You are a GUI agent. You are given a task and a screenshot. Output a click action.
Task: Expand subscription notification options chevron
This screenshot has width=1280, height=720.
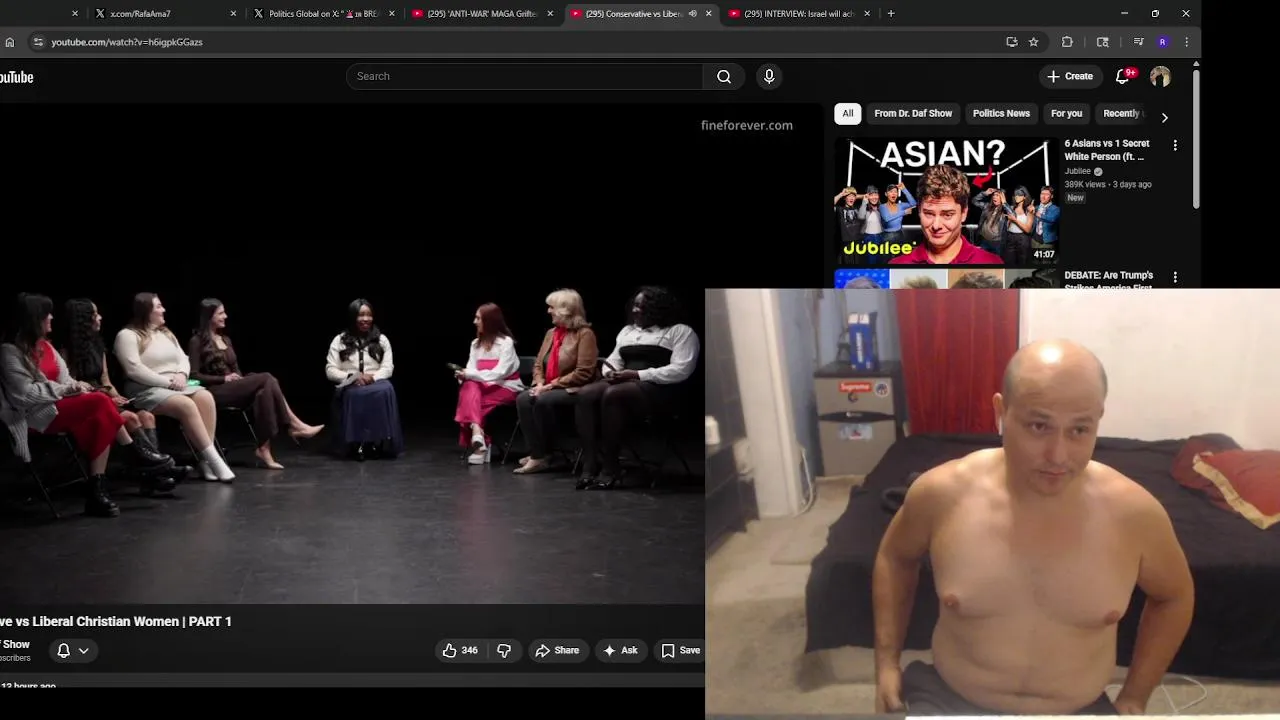[x=84, y=650]
